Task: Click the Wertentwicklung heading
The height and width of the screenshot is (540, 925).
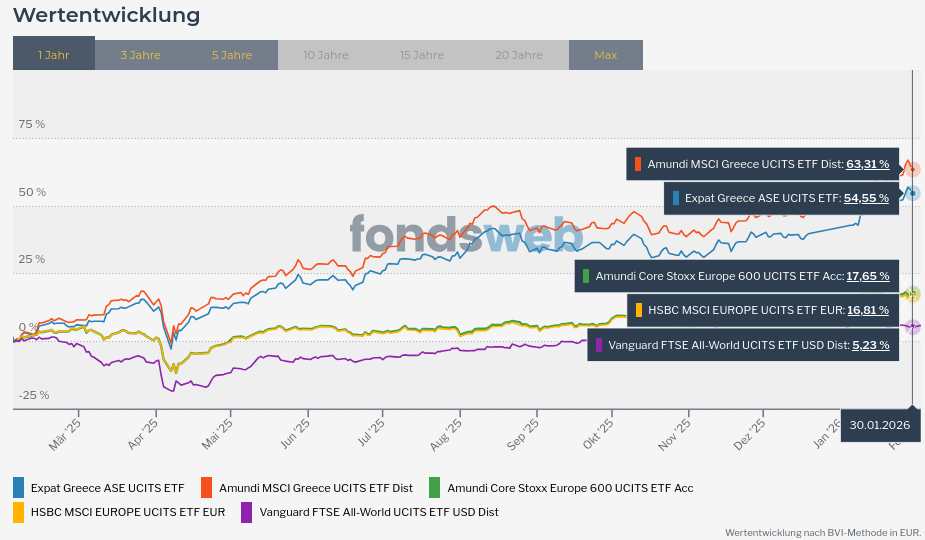Action: pyautogui.click(x=107, y=15)
